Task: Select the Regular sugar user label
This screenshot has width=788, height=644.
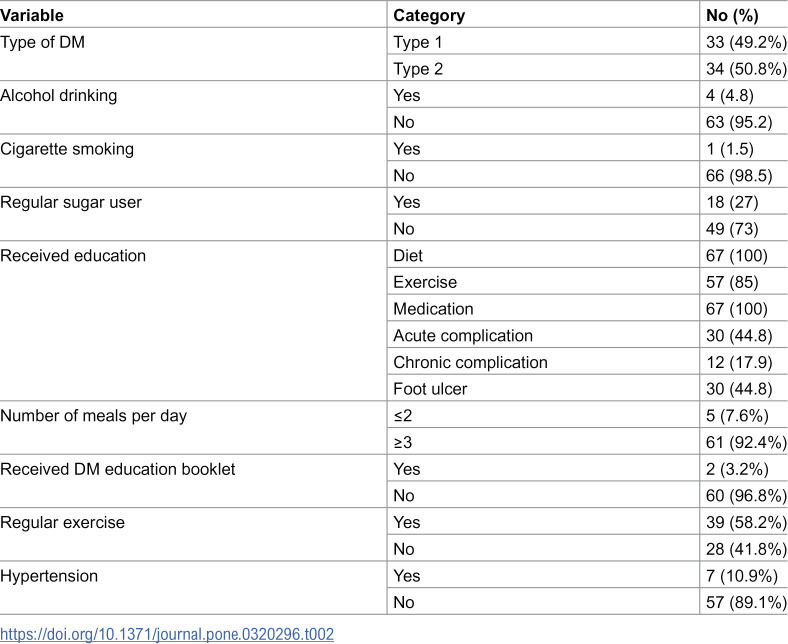Action: pos(71,202)
